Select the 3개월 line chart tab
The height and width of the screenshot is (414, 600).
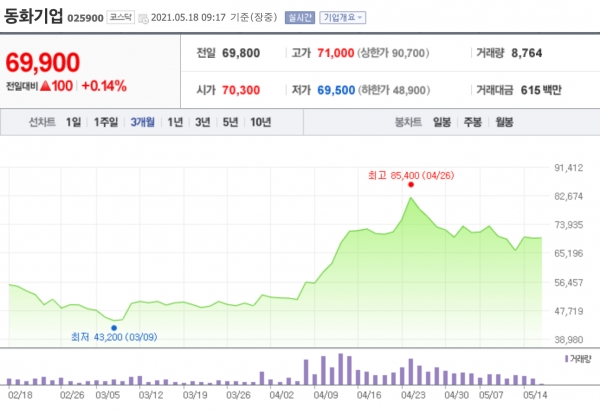pyautogui.click(x=142, y=122)
